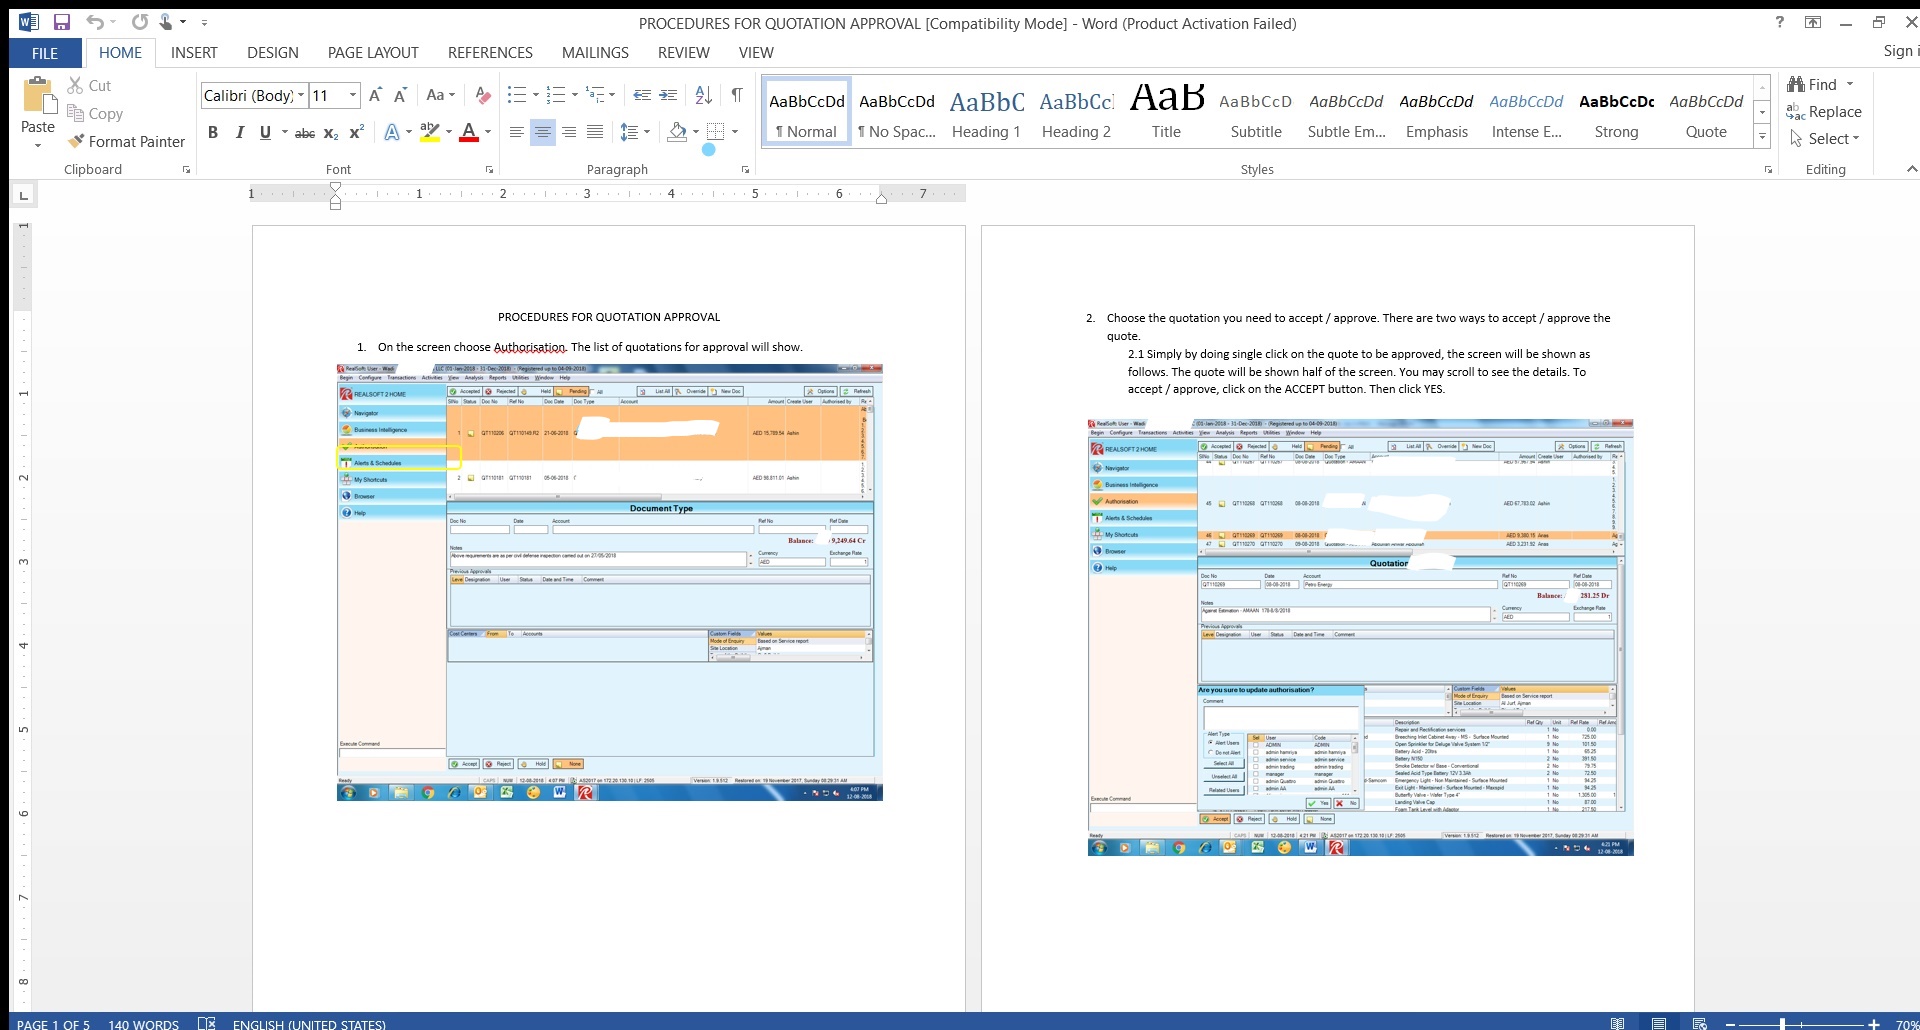
Task: Open the font size dropdown
Action: (352, 96)
